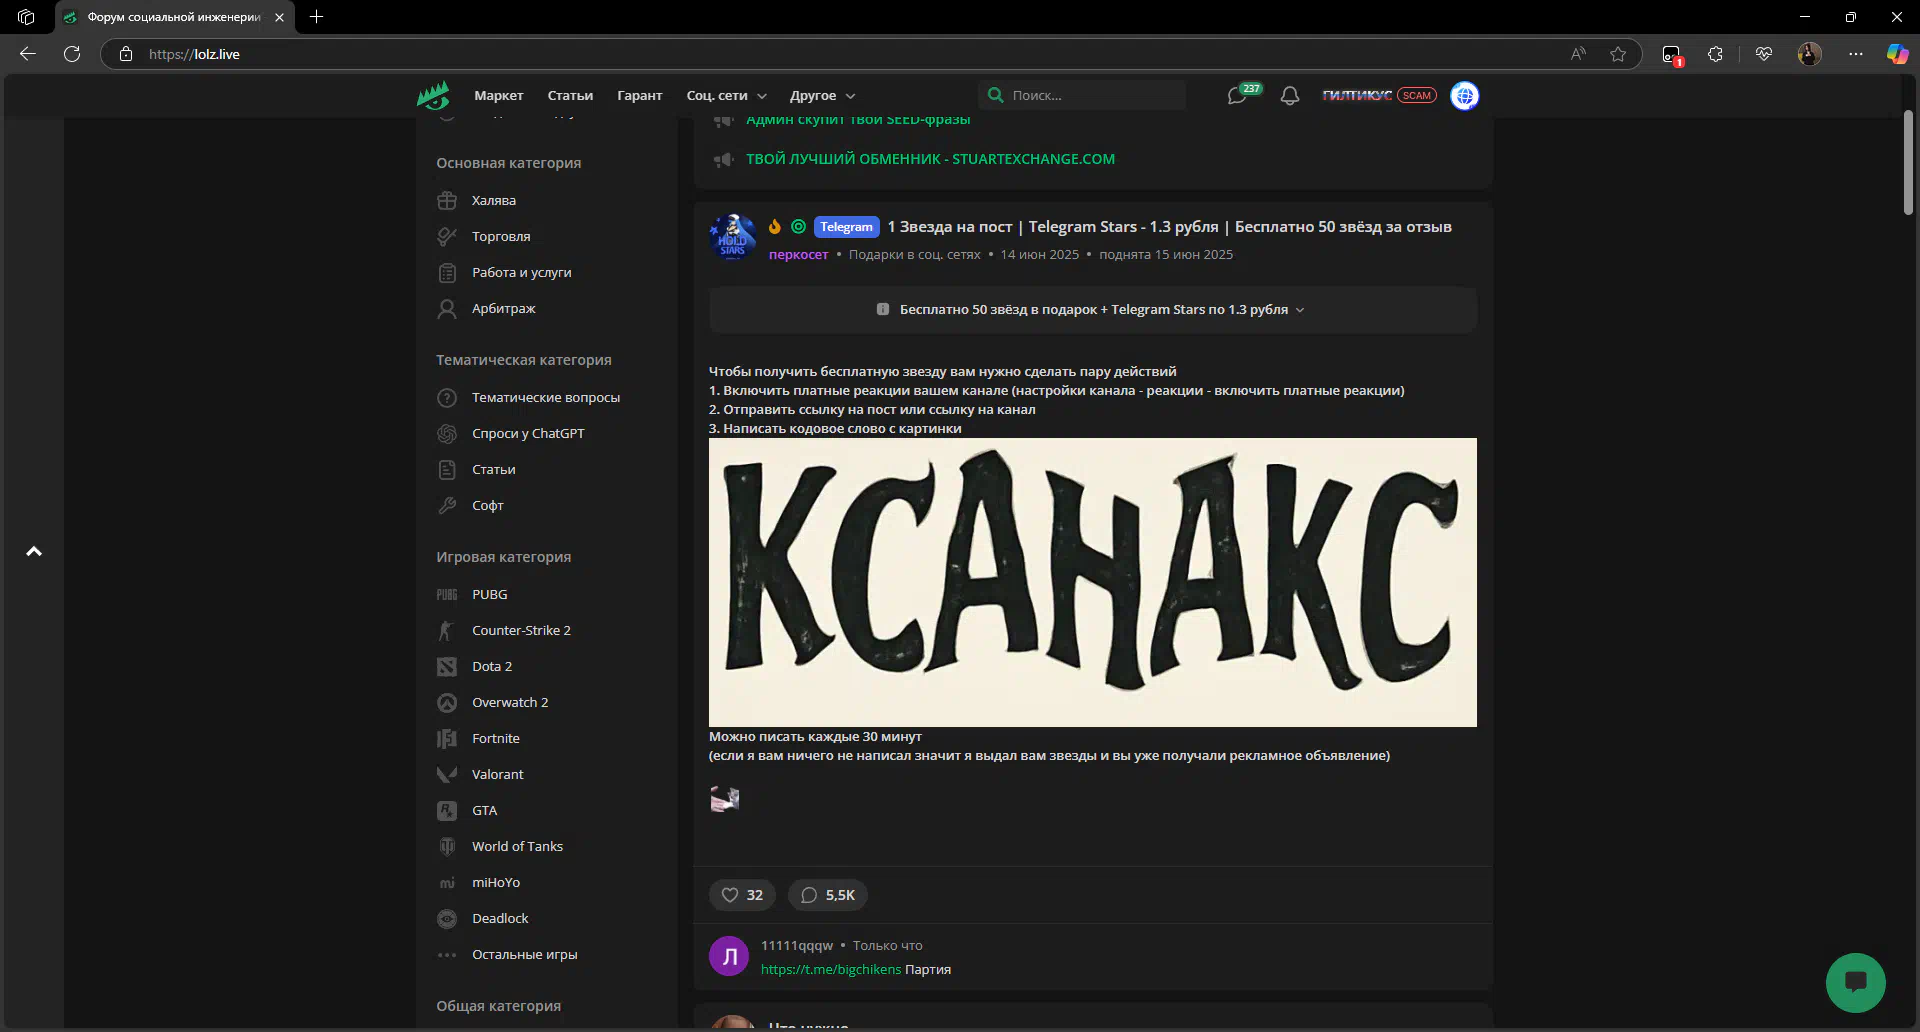The width and height of the screenshot is (1920, 1032).
Task: Click the Hold Stars author avatar
Action: pos(732,237)
